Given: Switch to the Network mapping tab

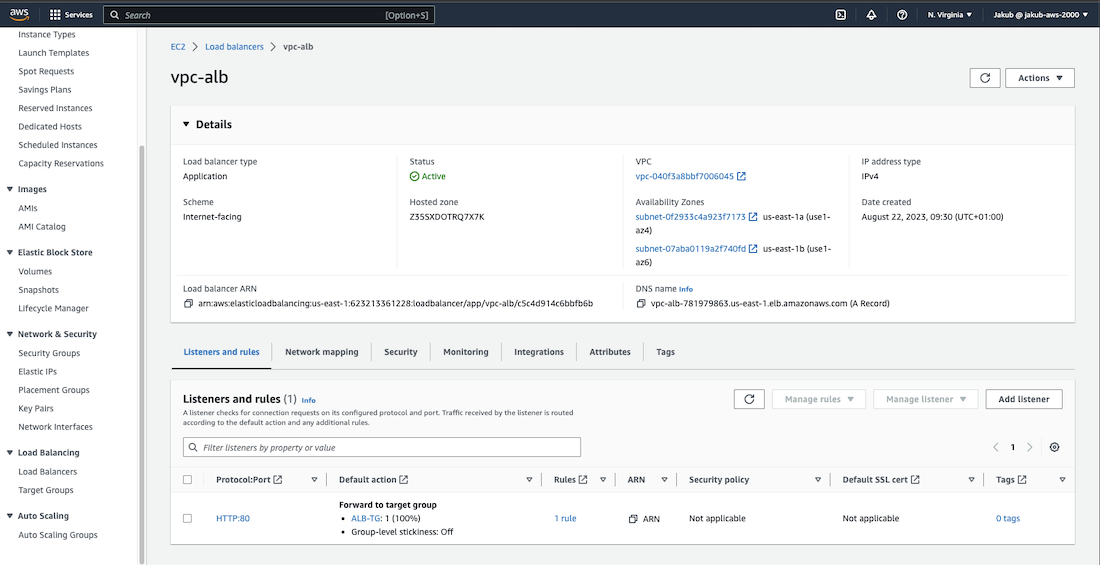Looking at the screenshot, I should pos(321,352).
